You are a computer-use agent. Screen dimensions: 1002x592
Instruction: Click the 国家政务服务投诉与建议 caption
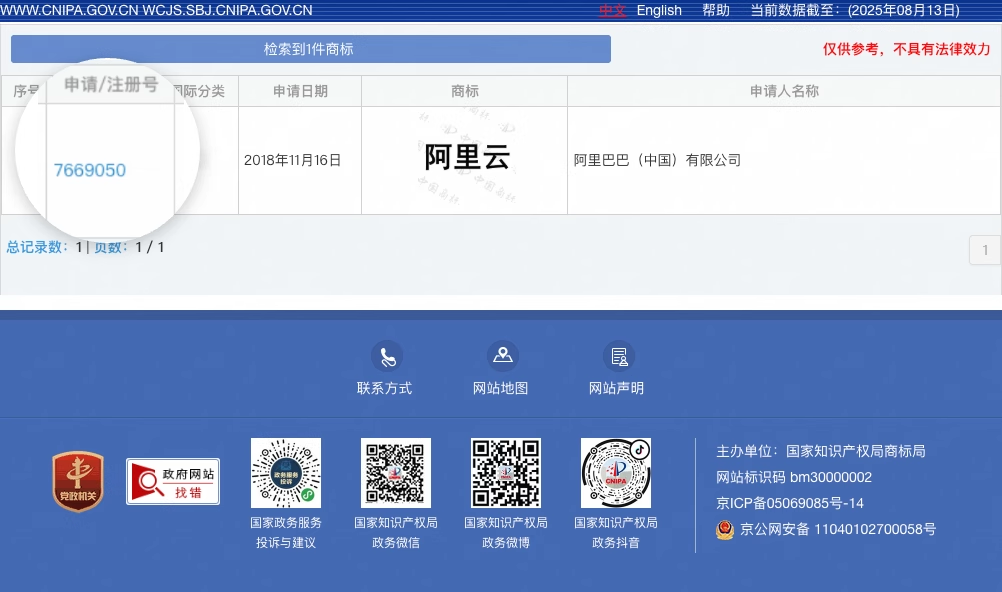pos(286,533)
